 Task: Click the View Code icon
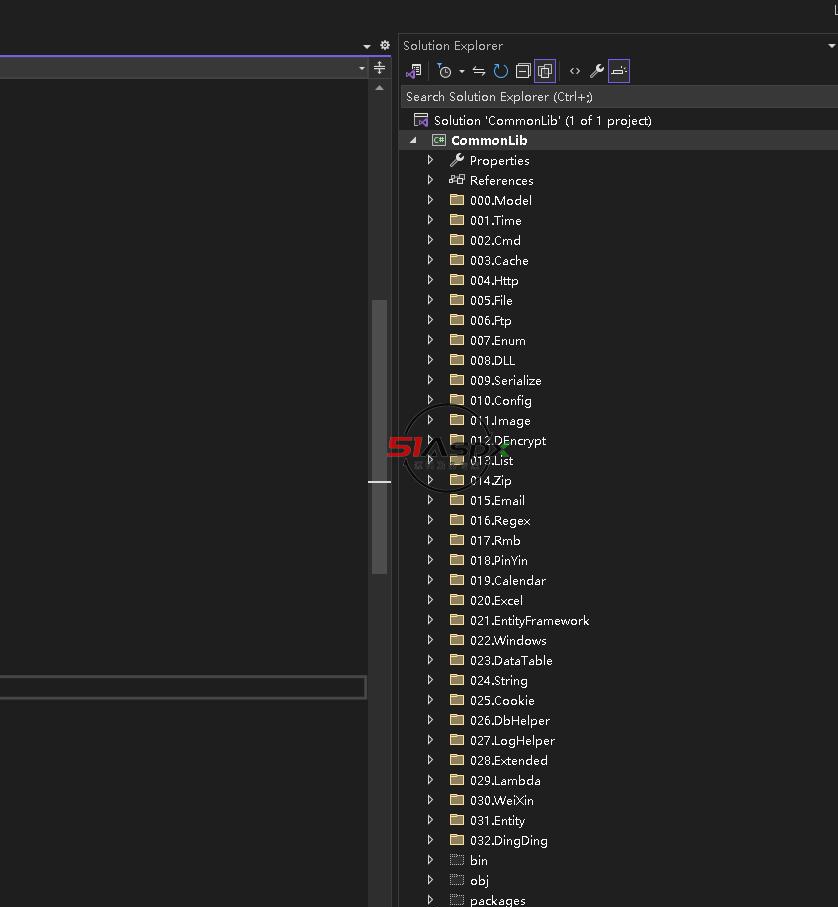(575, 71)
